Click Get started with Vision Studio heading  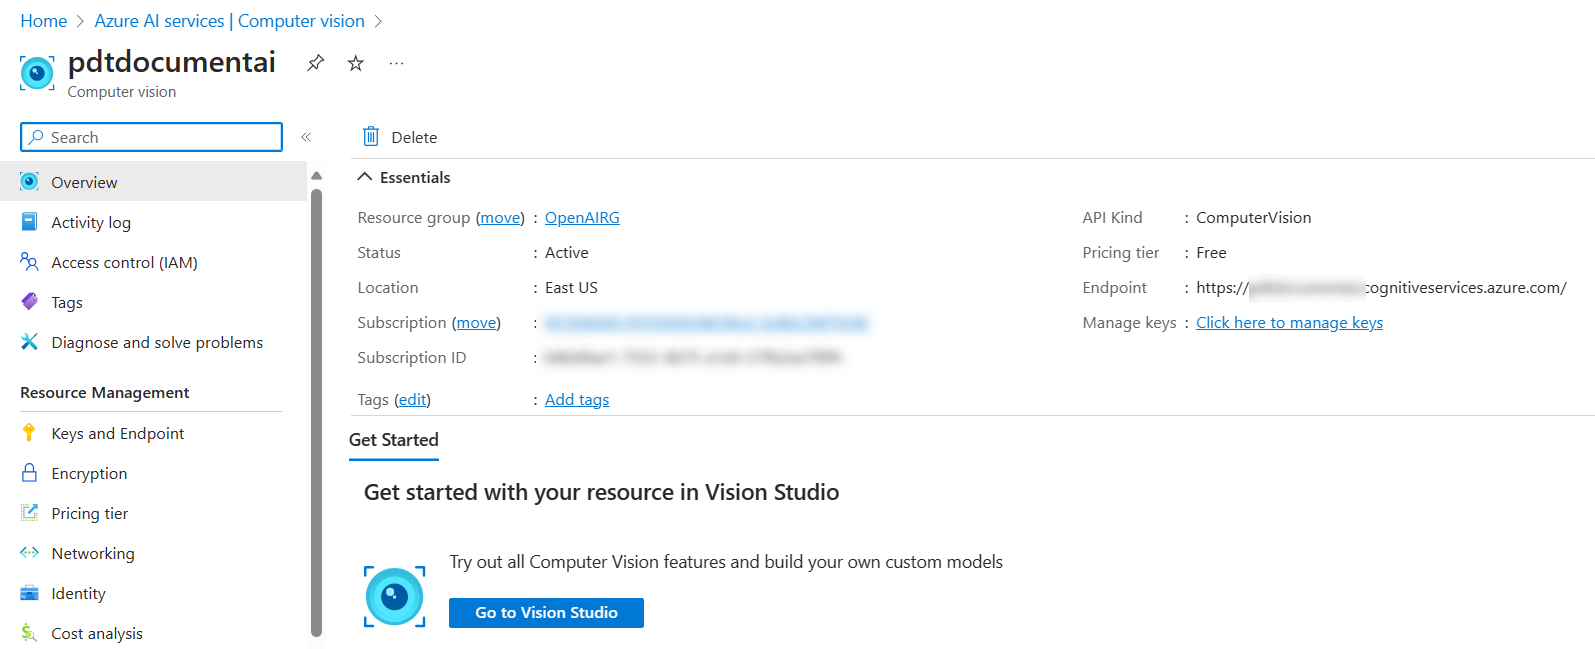[601, 492]
